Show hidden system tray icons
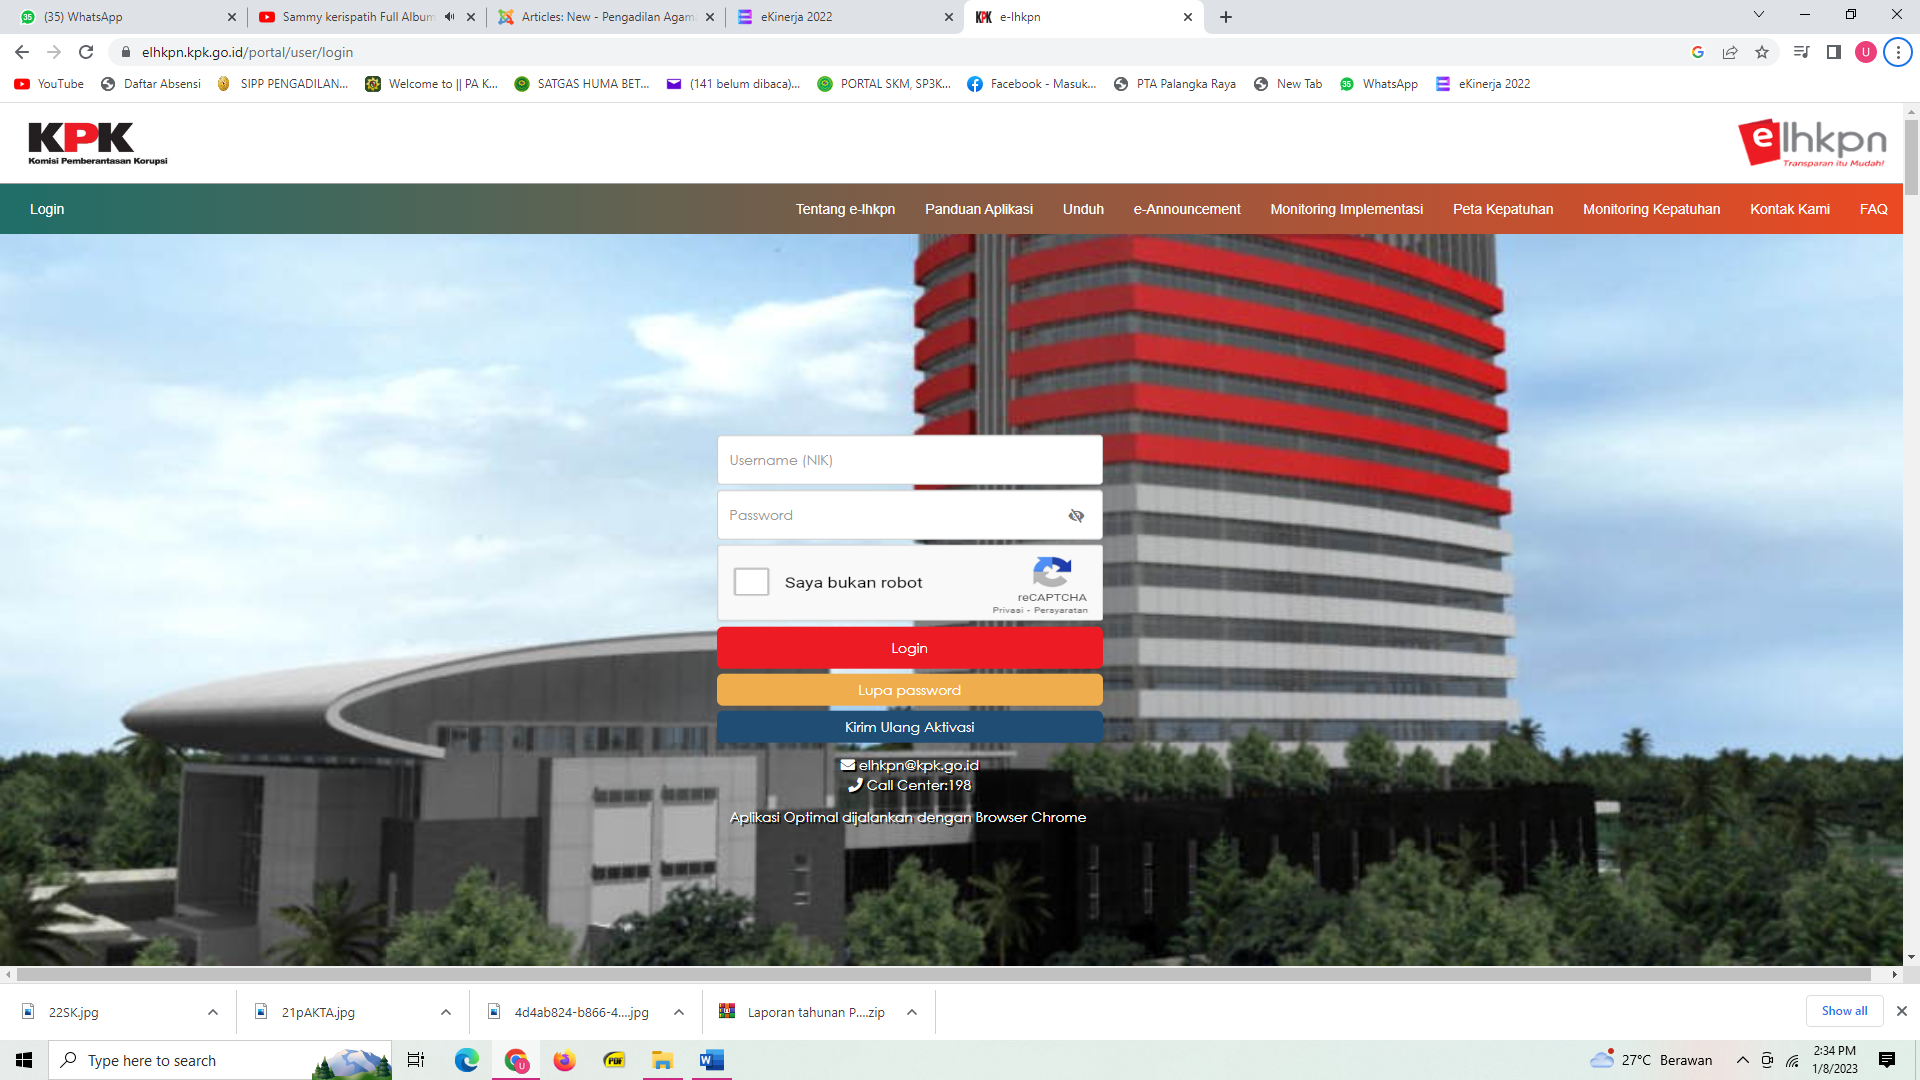This screenshot has height=1080, width=1920. click(1742, 1060)
